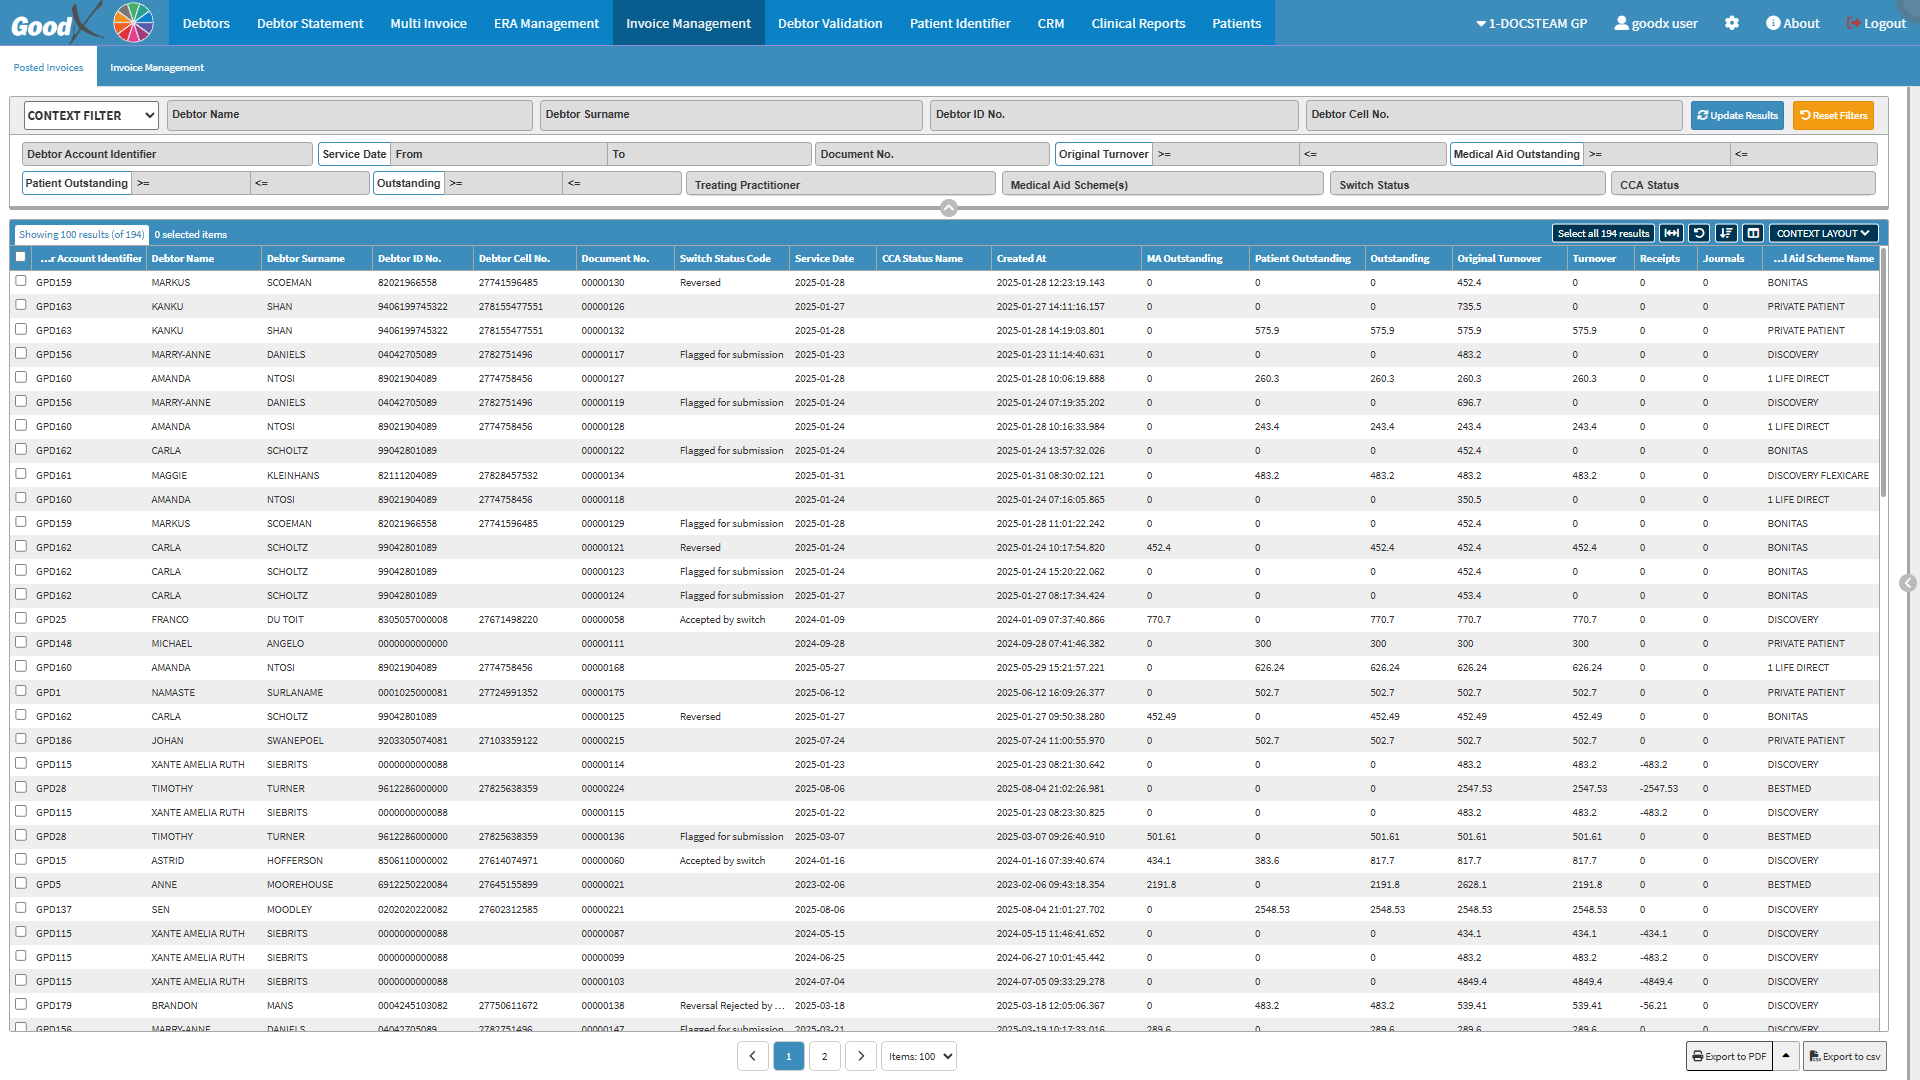Go to the next results page arrow
The height and width of the screenshot is (1080, 1920).
click(x=861, y=1056)
